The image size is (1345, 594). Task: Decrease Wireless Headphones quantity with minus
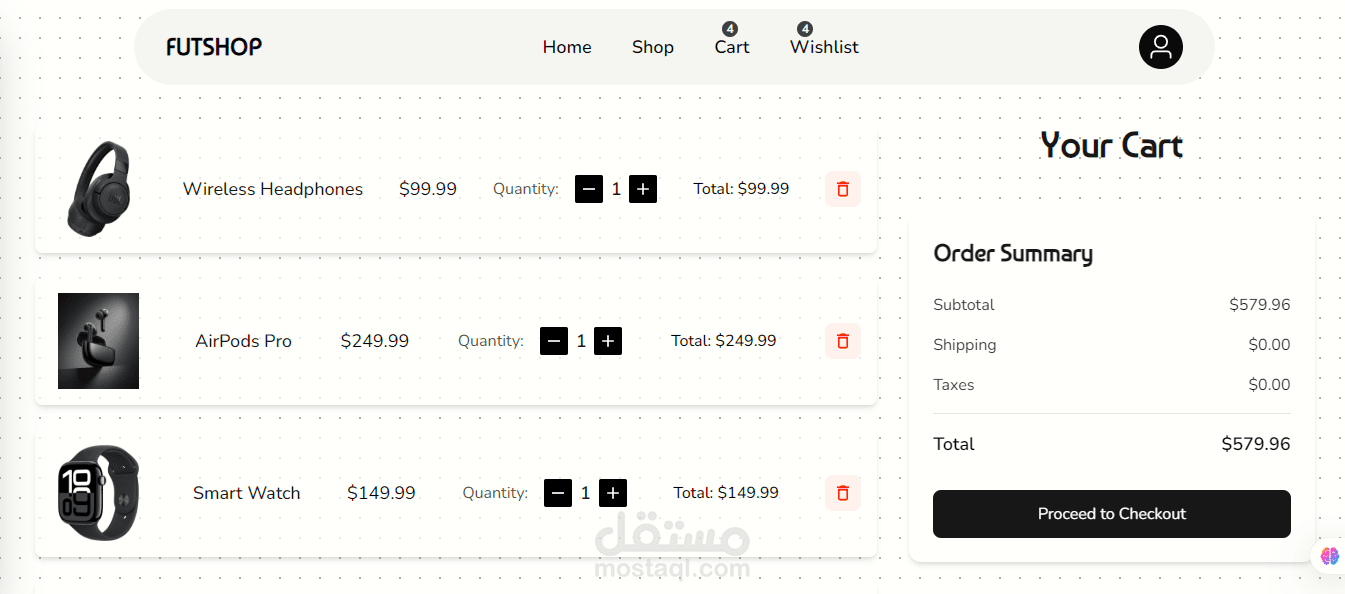589,189
